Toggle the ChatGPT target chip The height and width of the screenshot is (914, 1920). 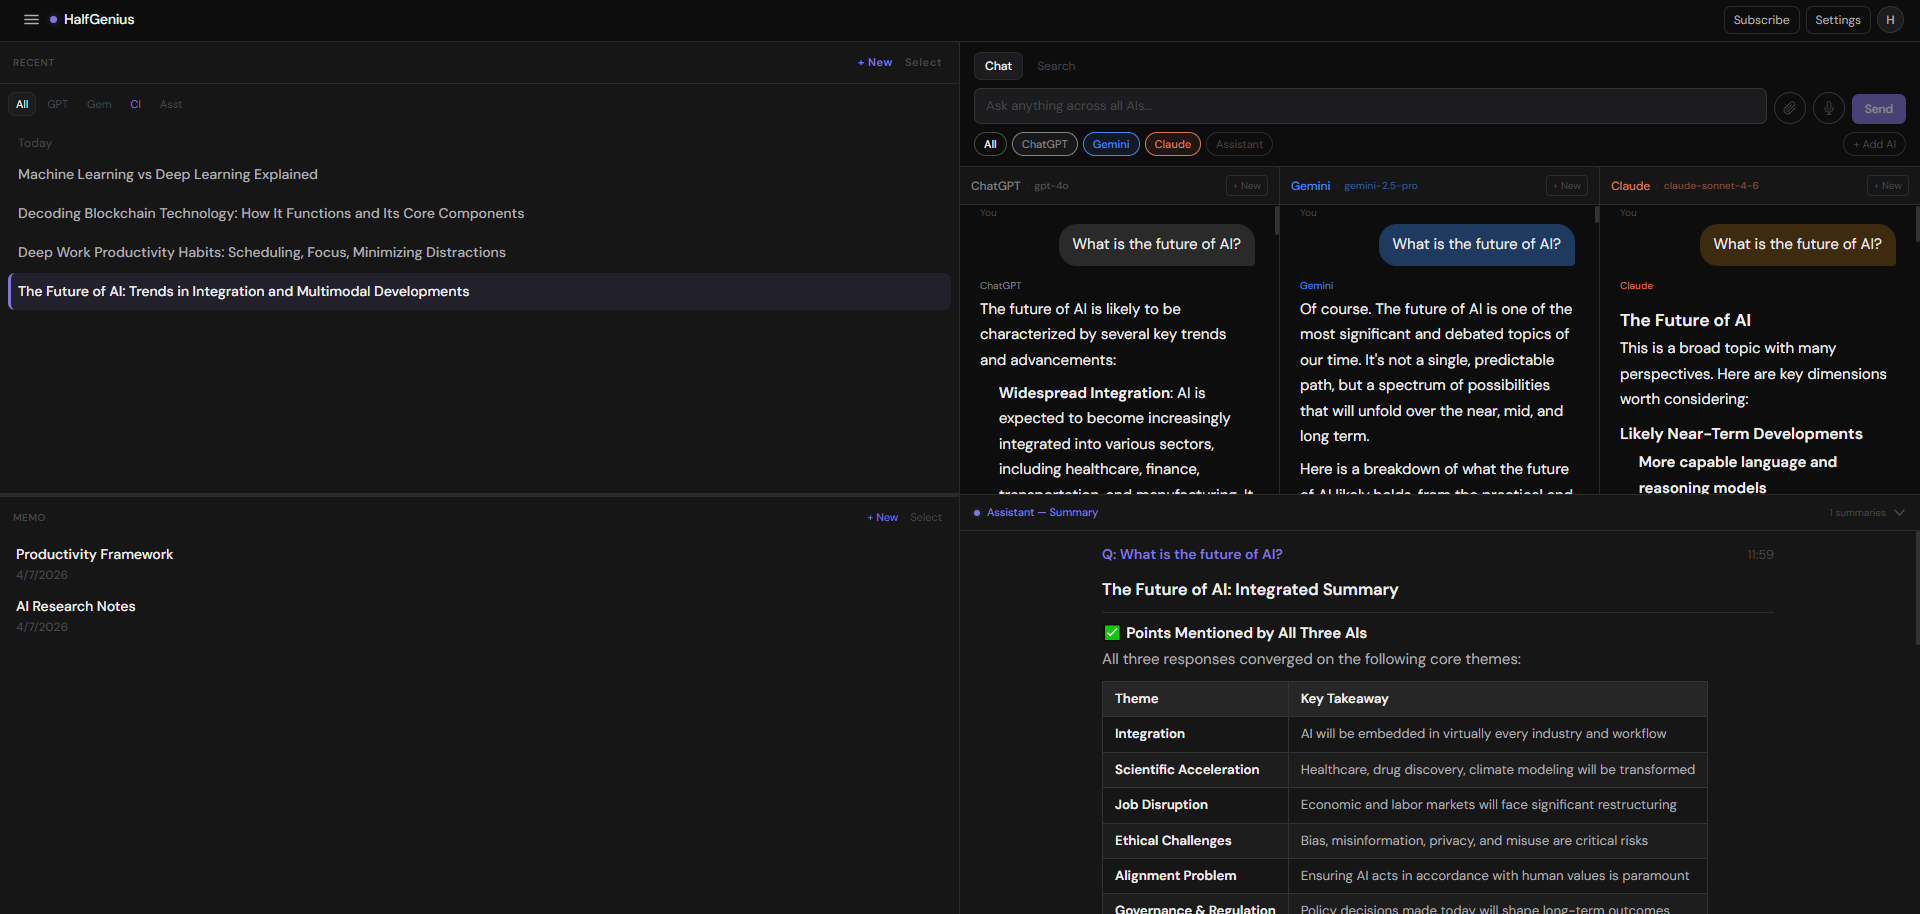(1045, 144)
